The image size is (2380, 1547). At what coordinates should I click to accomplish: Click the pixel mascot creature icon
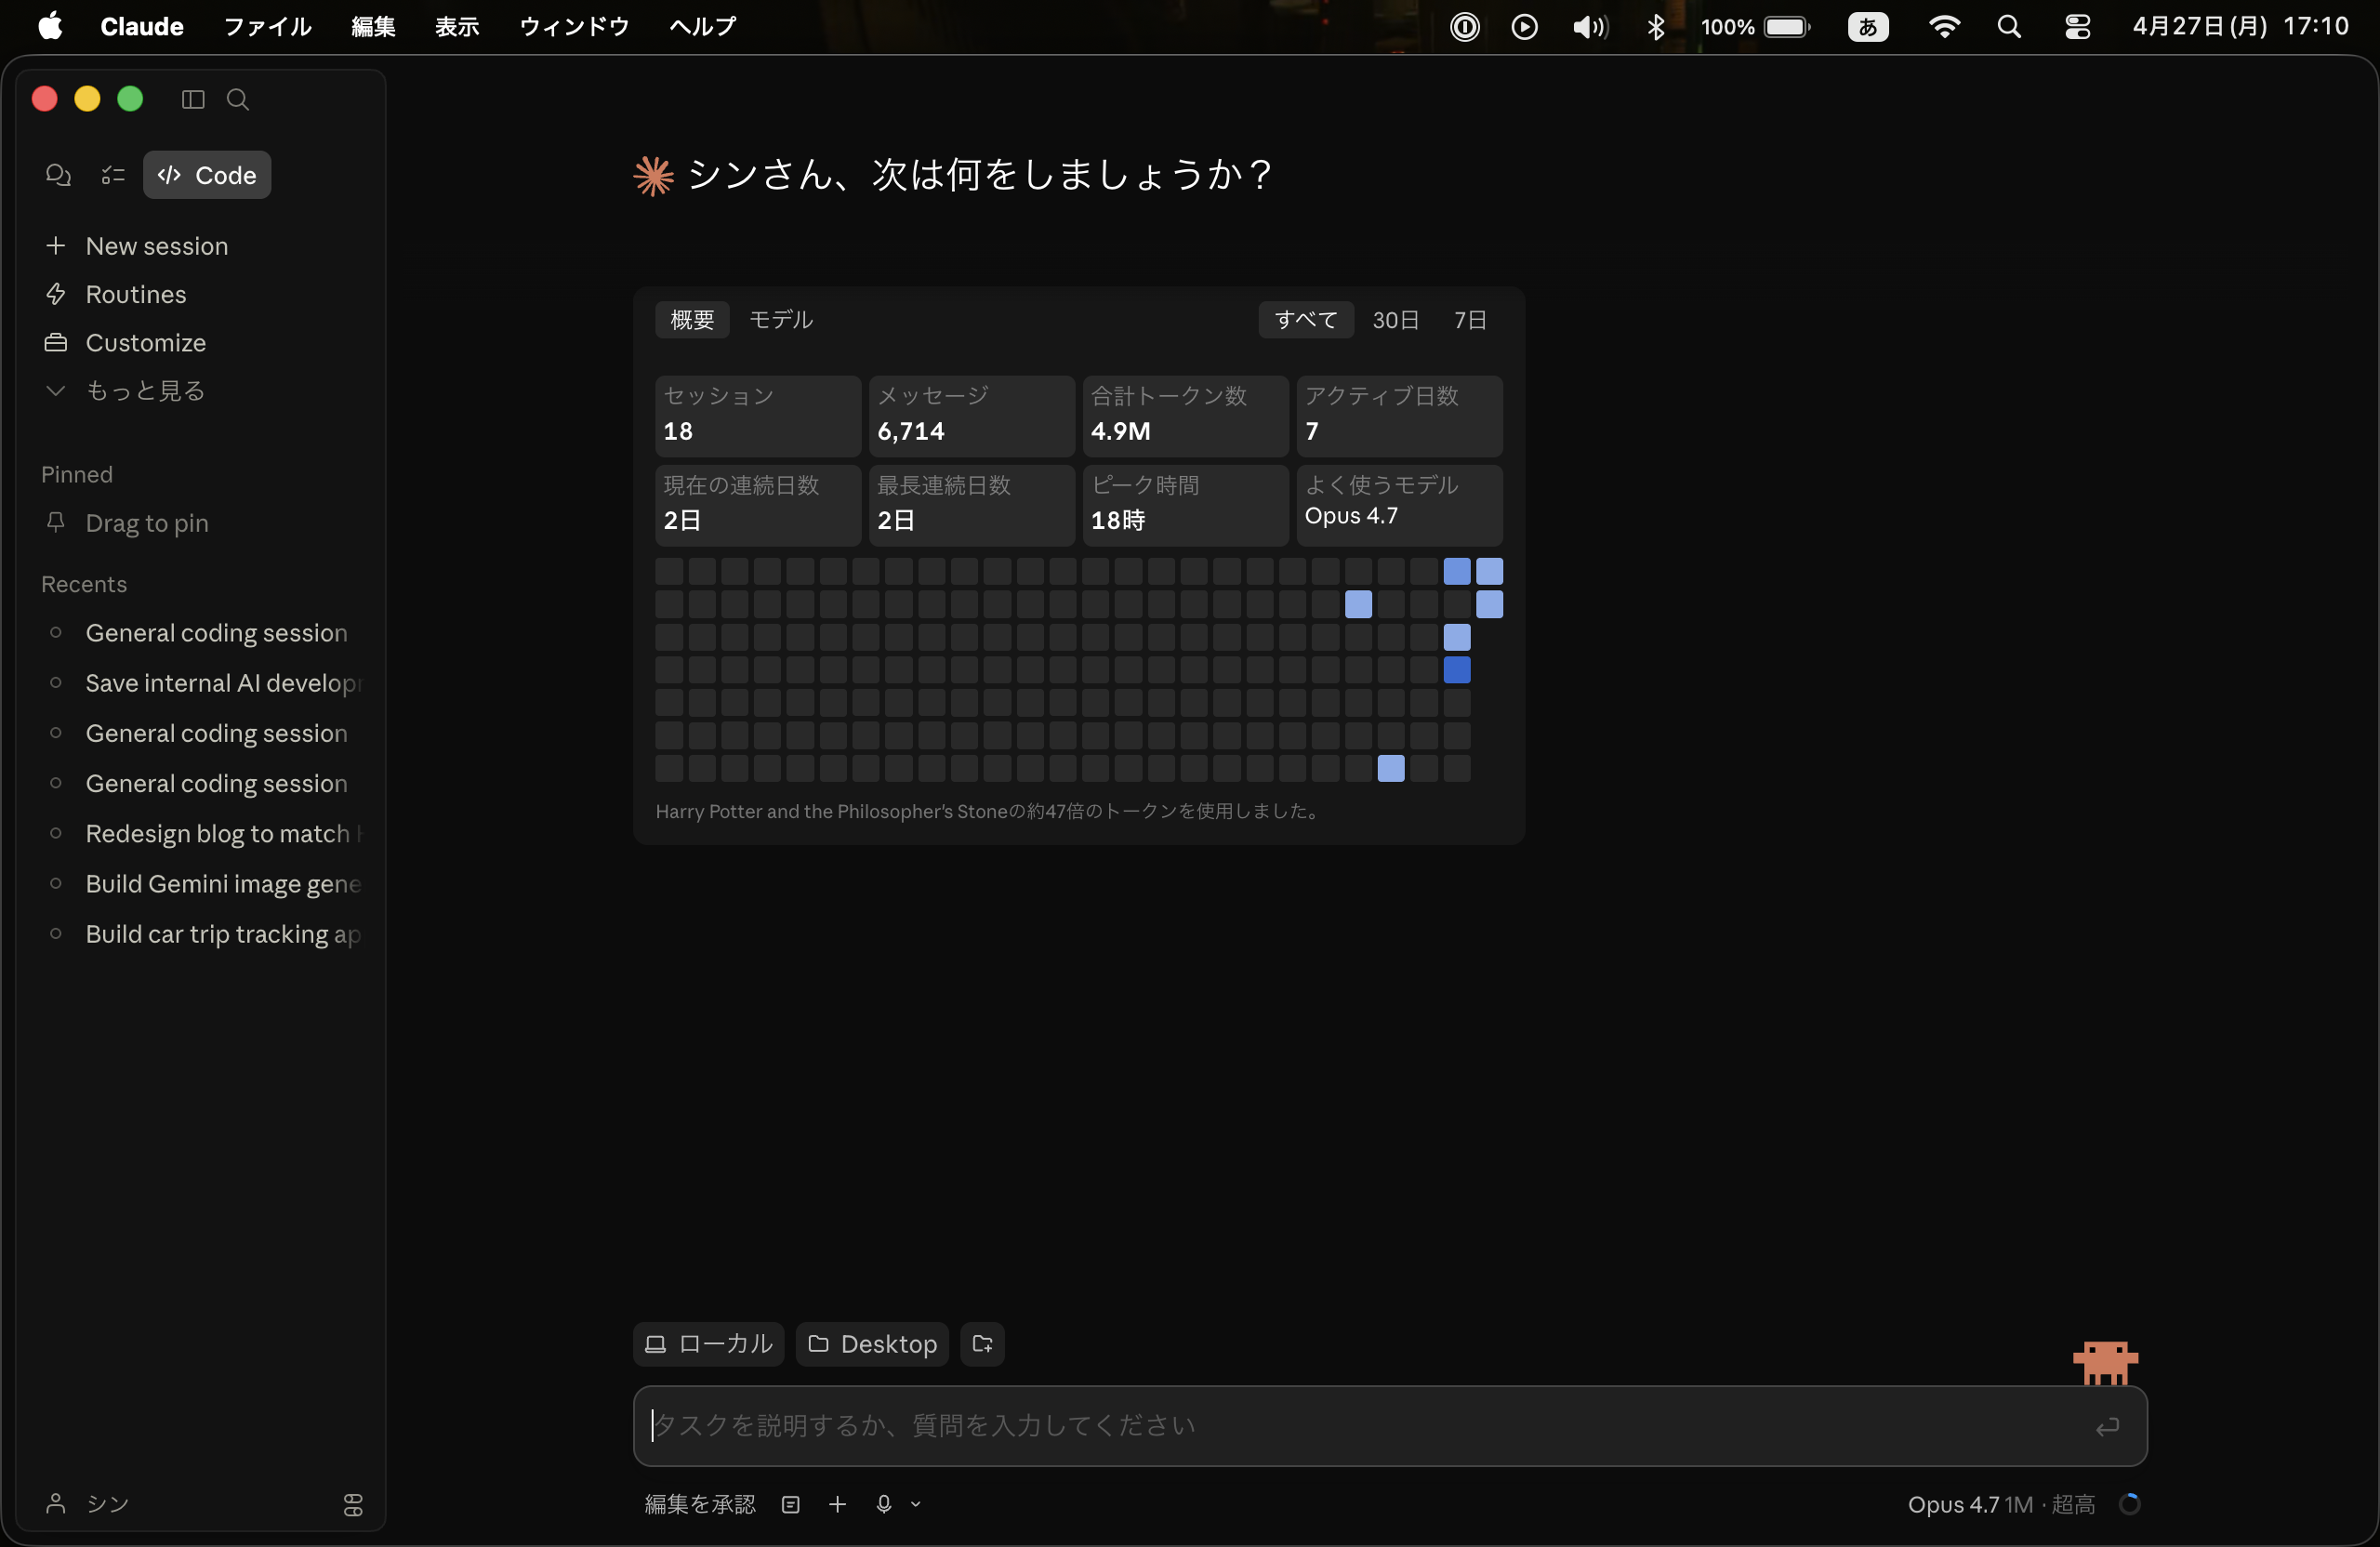2105,1362
